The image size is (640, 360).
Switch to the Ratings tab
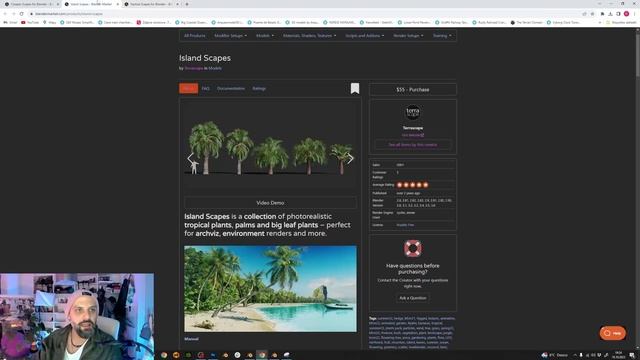259,88
